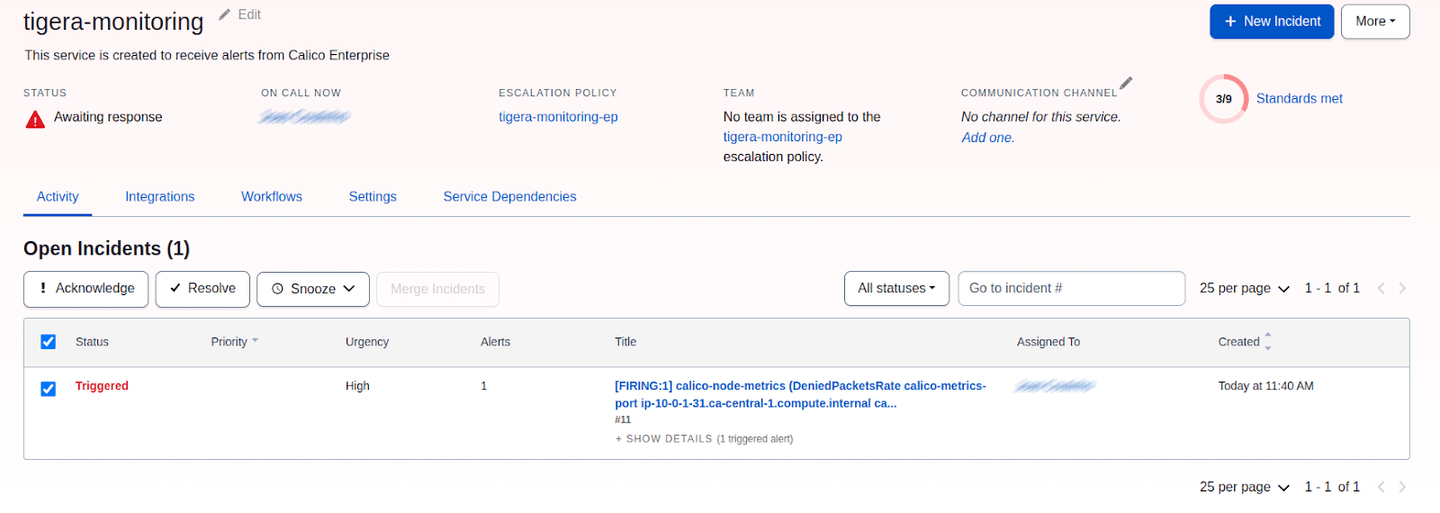Click the New Incident button

pos(1271,21)
